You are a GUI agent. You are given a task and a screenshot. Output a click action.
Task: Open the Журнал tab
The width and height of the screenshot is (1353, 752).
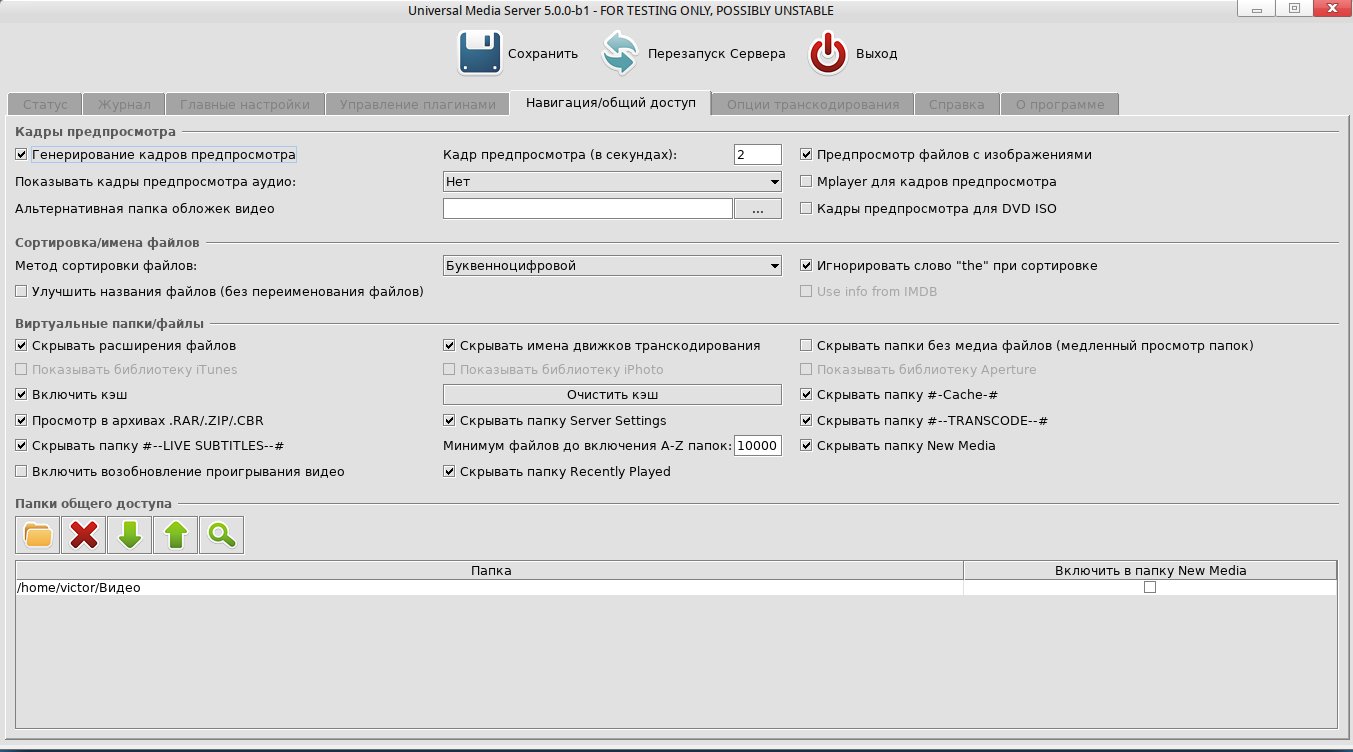pyautogui.click(x=124, y=104)
